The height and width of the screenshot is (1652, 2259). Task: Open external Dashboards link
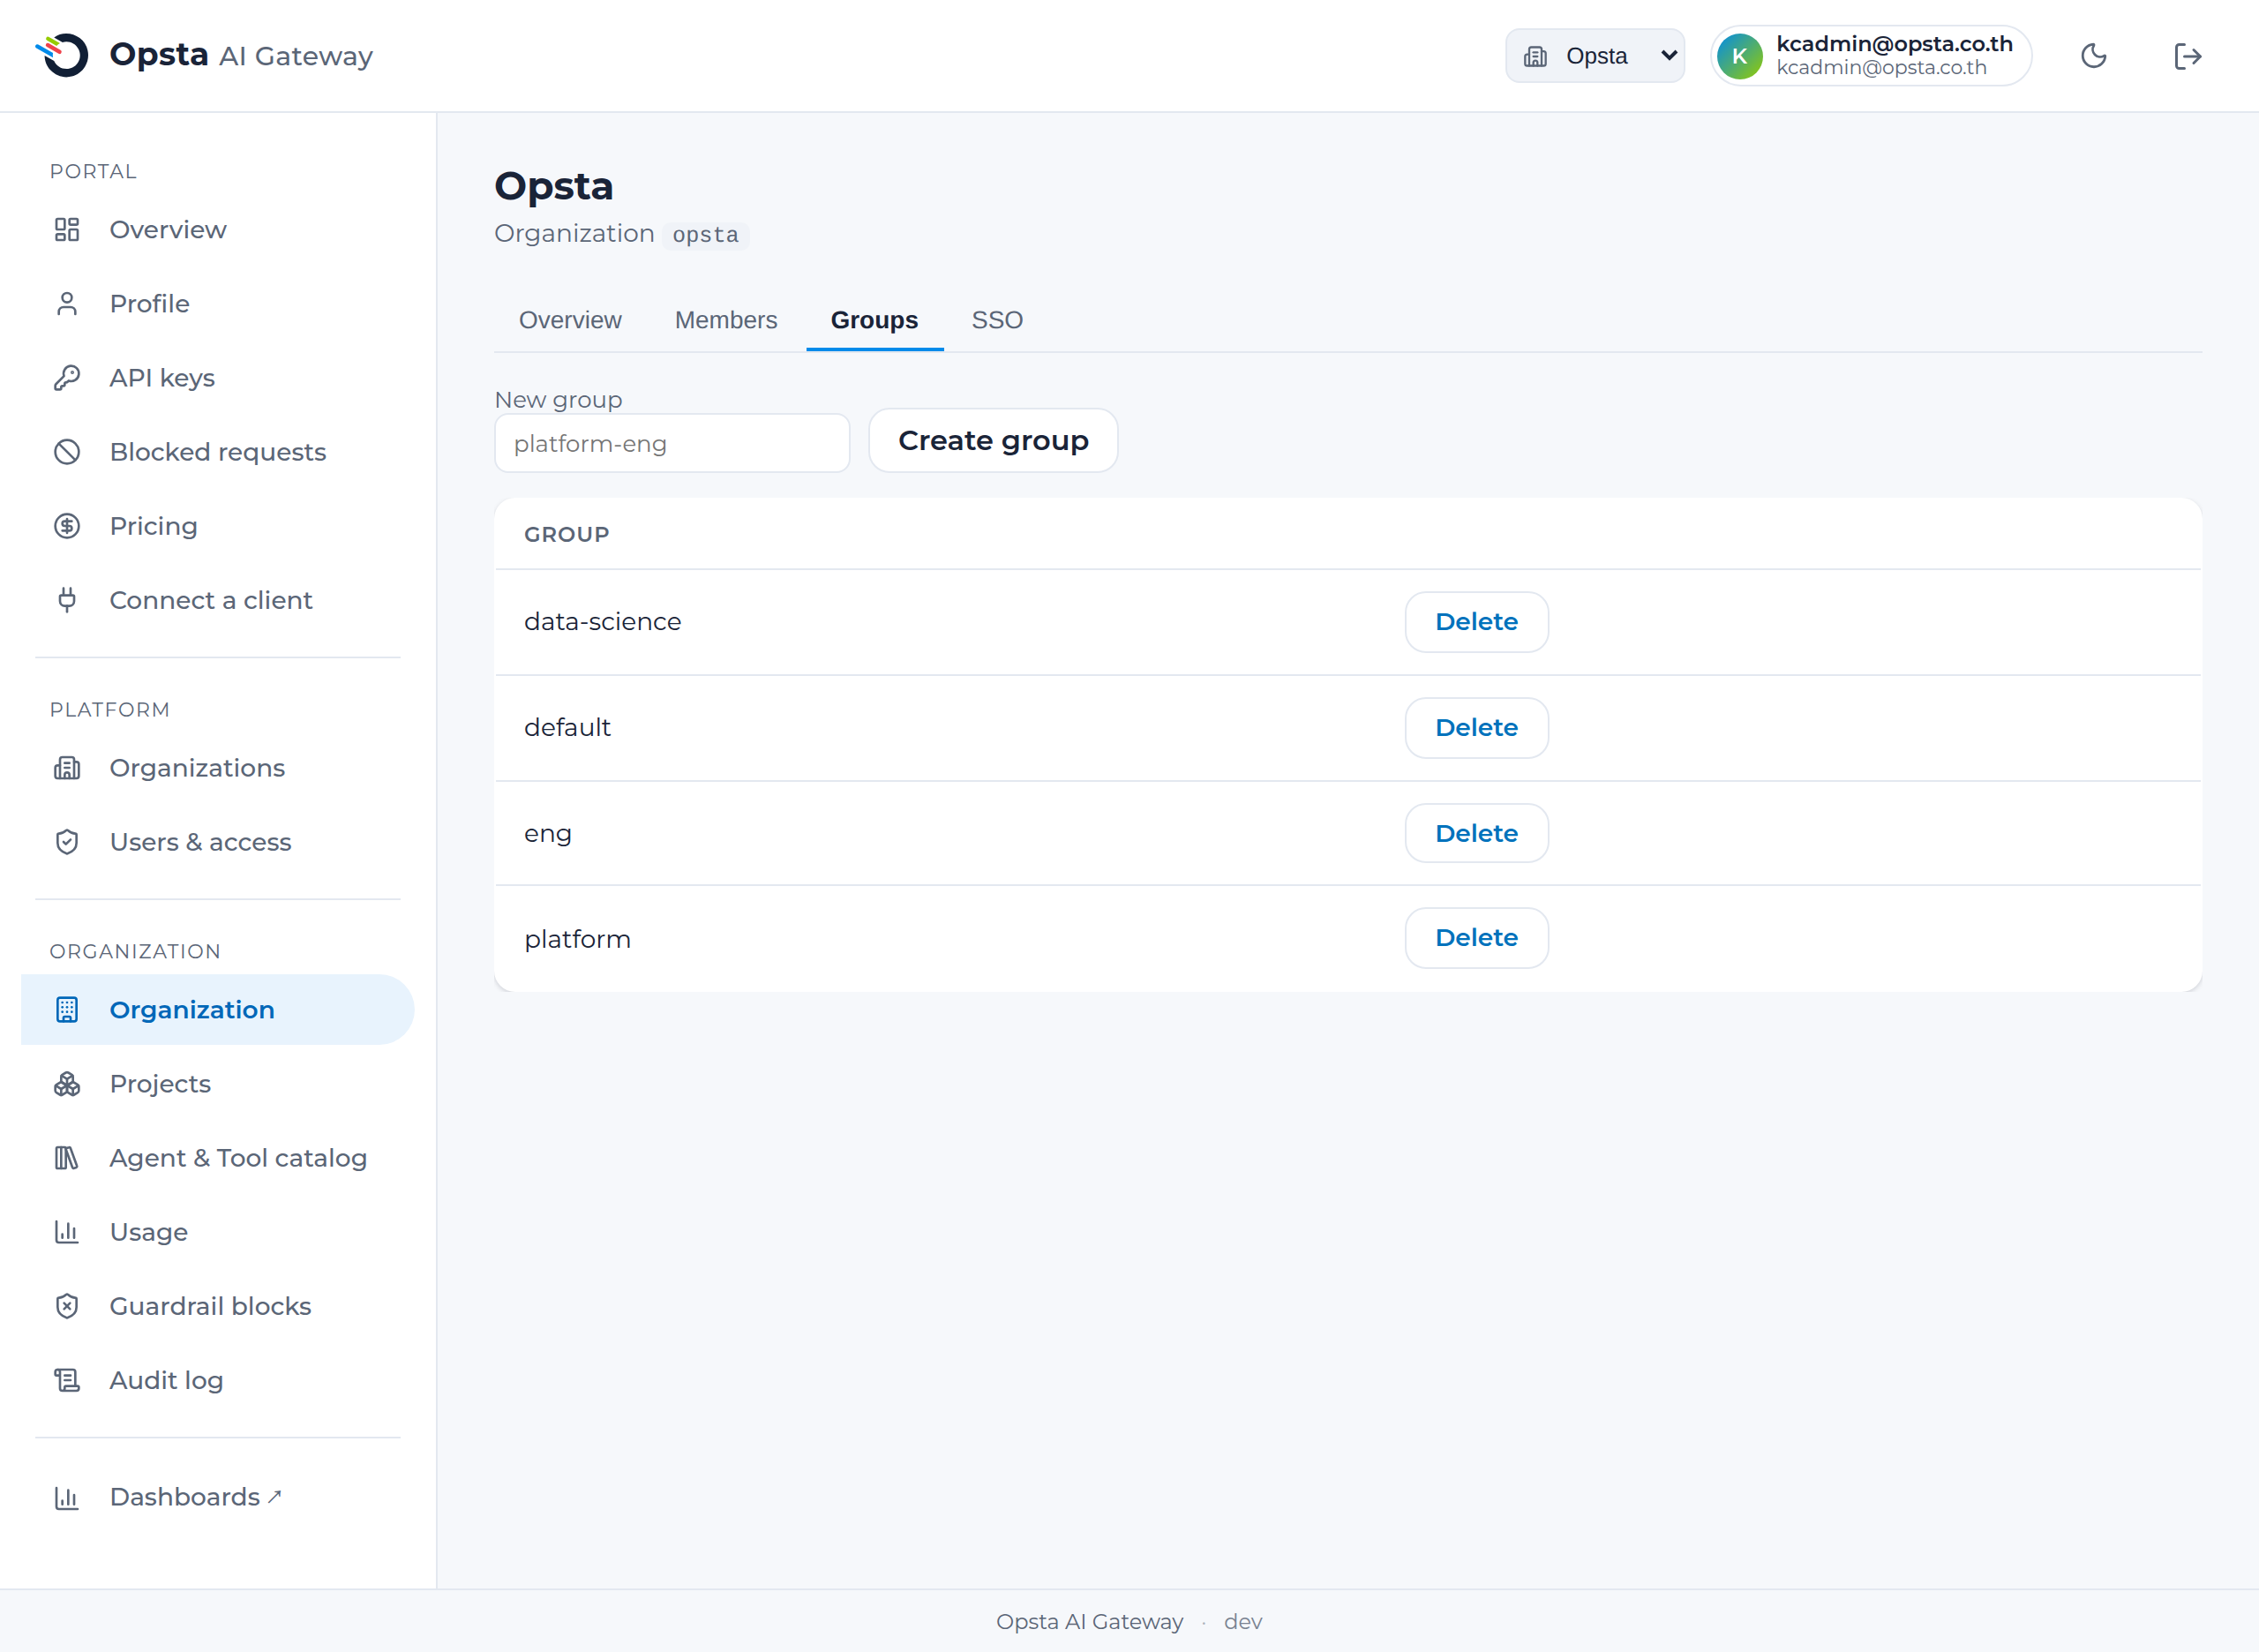click(217, 1497)
